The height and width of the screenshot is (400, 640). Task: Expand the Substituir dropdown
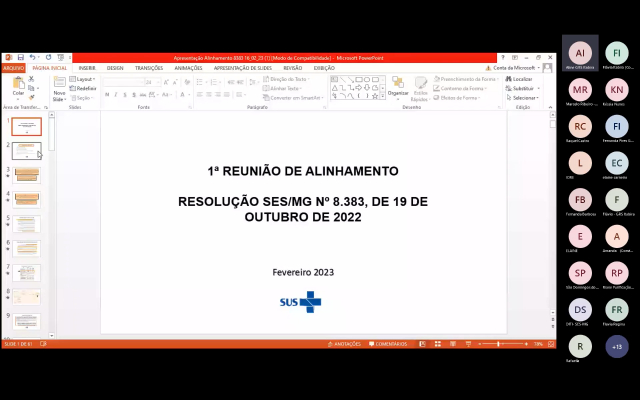pos(523,88)
